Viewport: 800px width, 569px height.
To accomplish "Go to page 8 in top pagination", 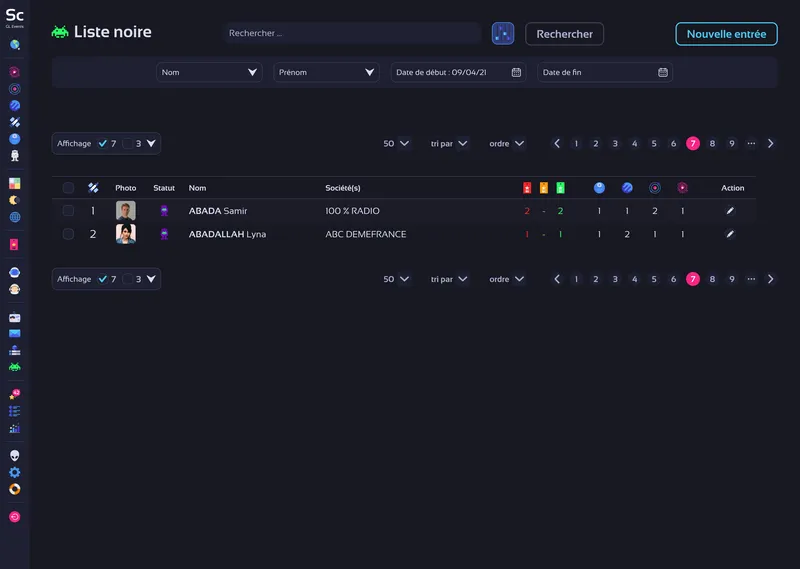I will coord(712,143).
